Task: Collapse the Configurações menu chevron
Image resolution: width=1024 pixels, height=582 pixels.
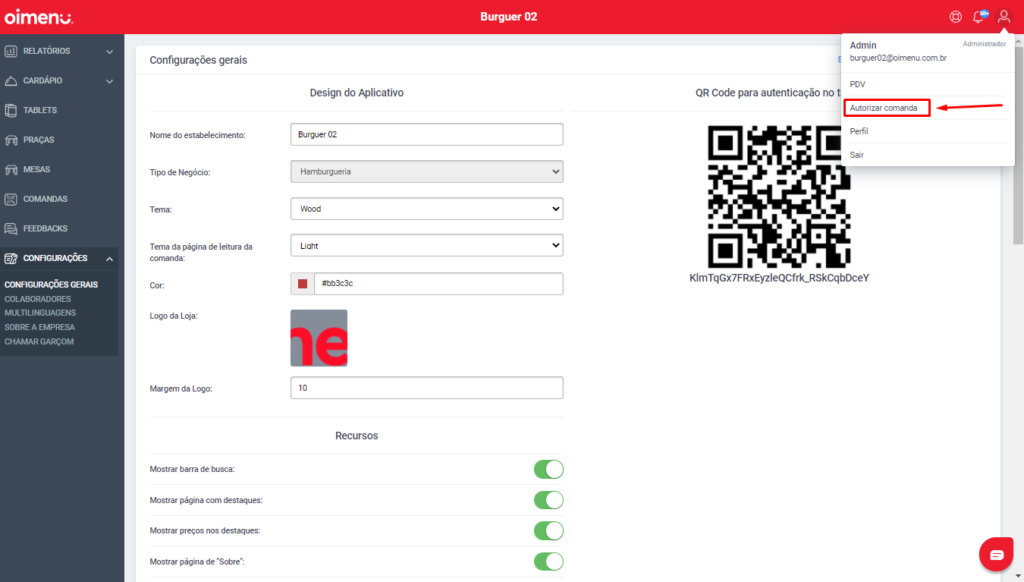Action: click(110, 259)
